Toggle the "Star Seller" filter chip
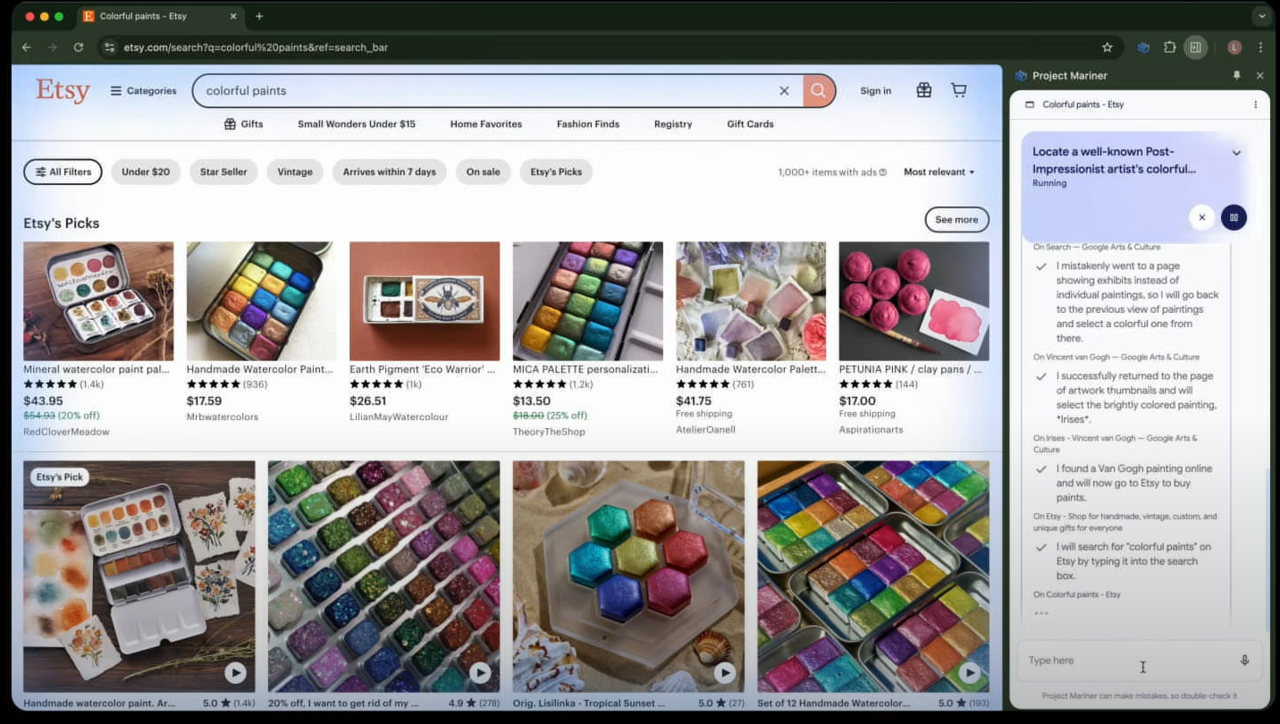 223,172
